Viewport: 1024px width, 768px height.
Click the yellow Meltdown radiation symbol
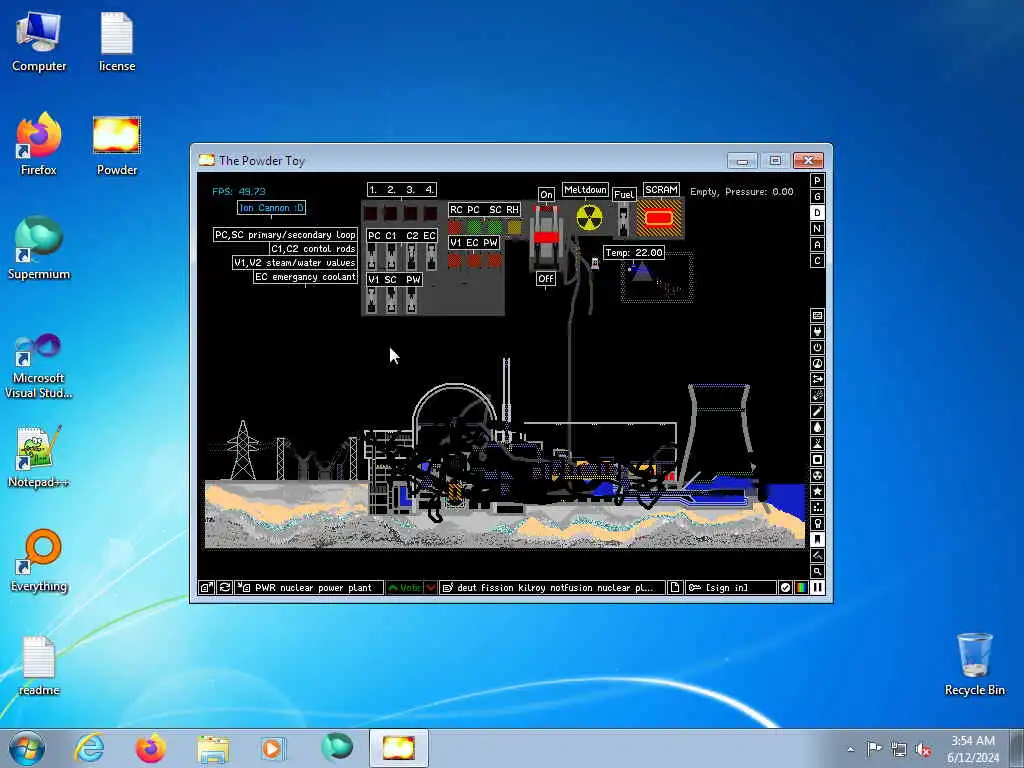pos(589,219)
